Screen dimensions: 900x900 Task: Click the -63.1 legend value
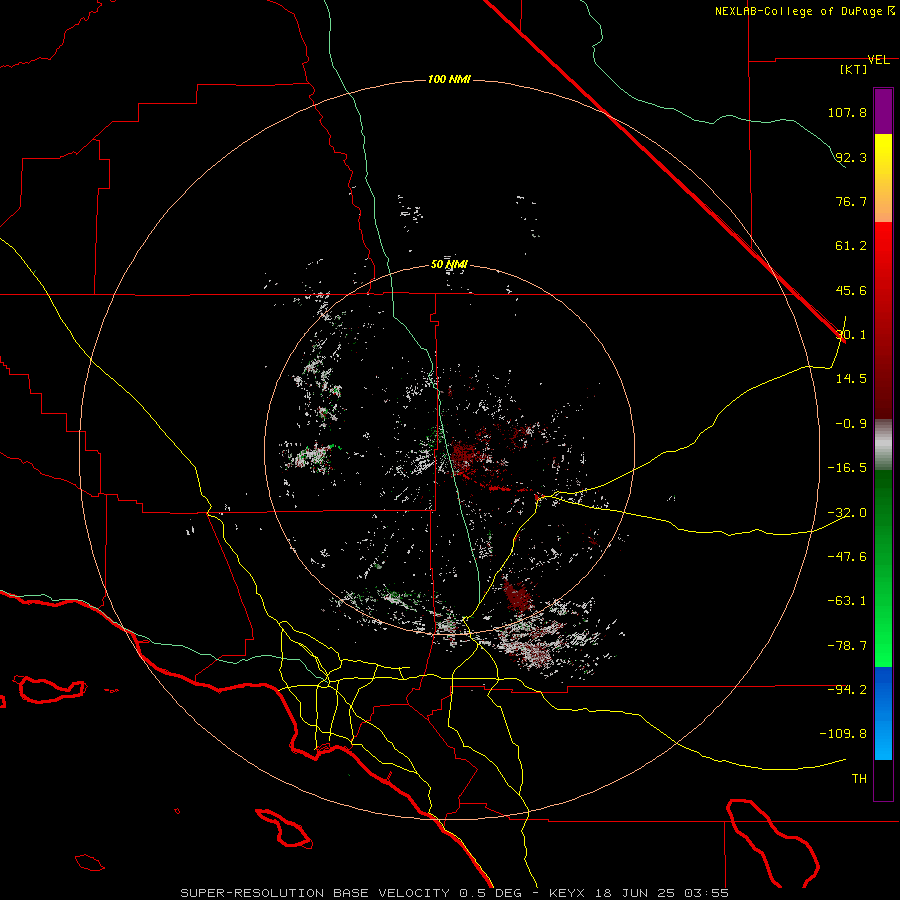[x=847, y=601]
